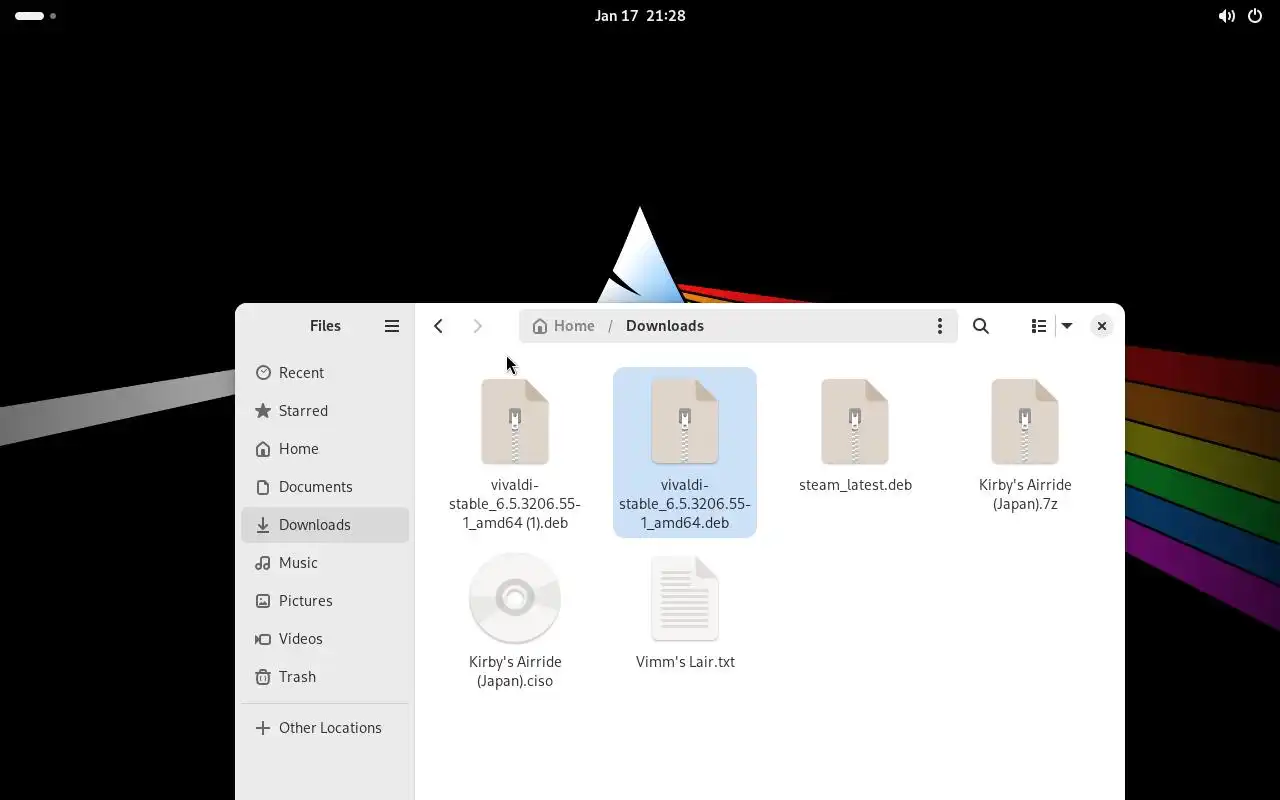Click the Trash bin icon in sidebar

click(x=263, y=676)
